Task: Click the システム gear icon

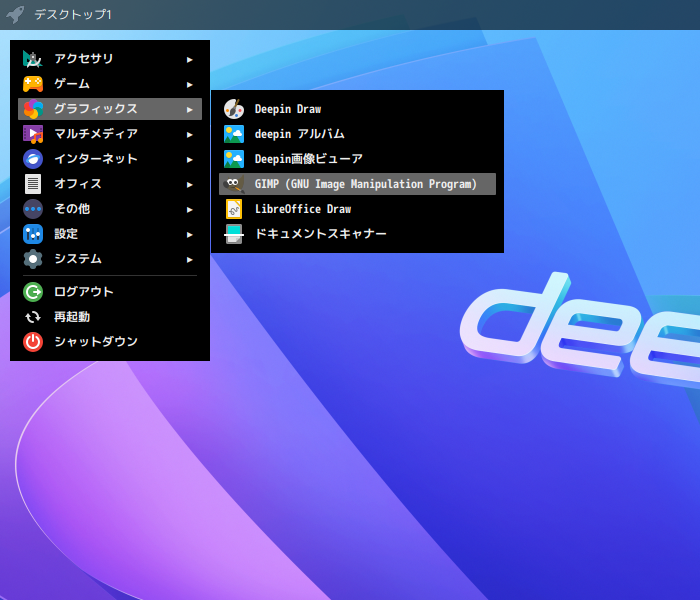Action: click(33, 259)
